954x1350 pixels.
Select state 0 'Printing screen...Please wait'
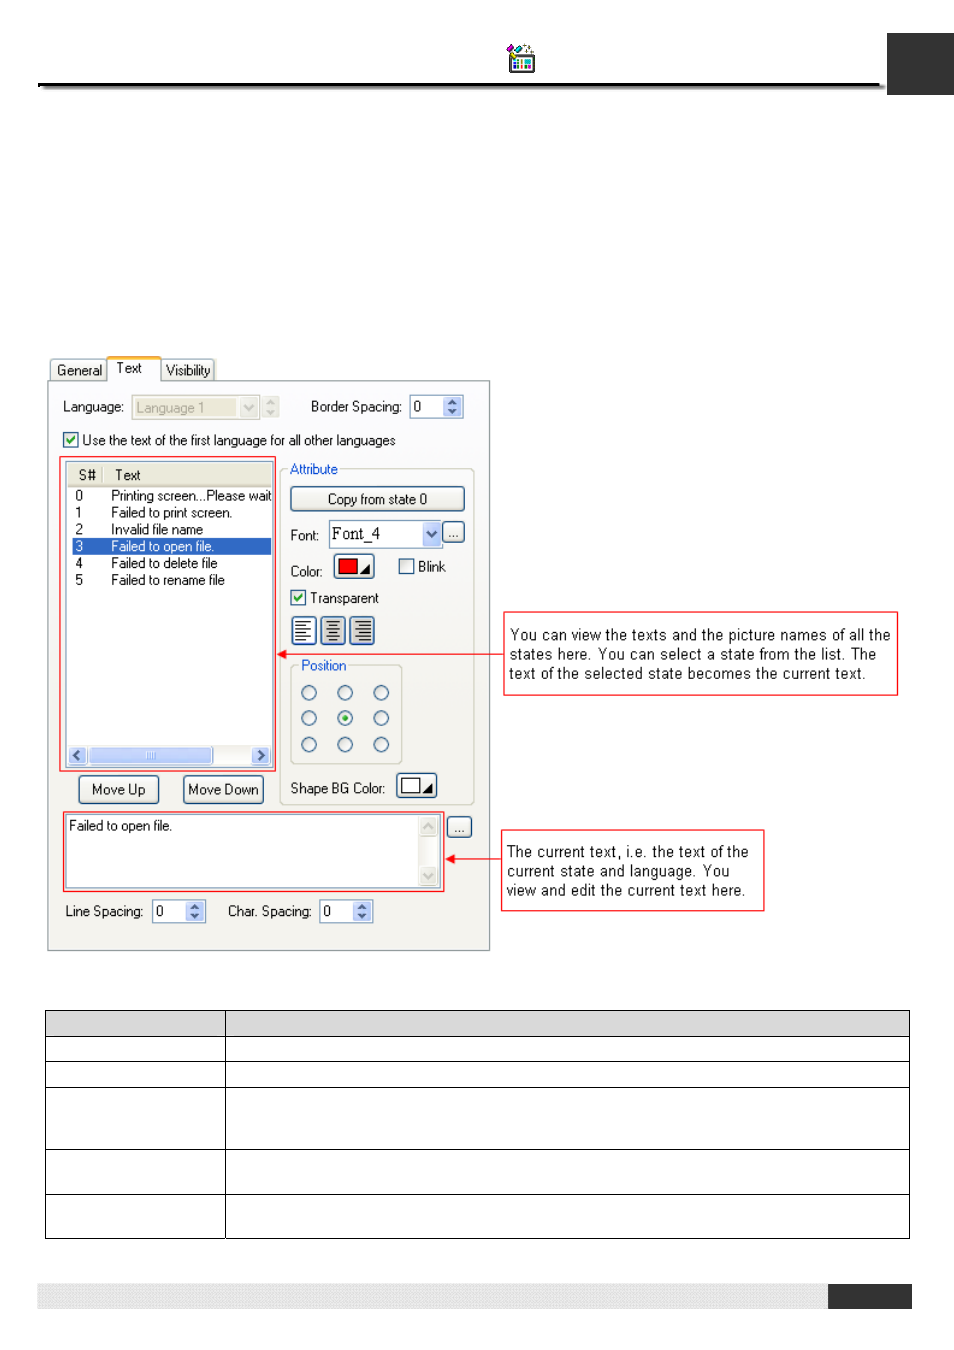point(172,496)
